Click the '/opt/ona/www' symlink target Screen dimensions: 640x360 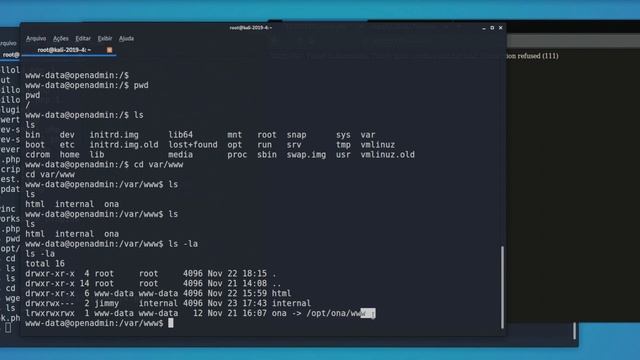click(x=336, y=313)
